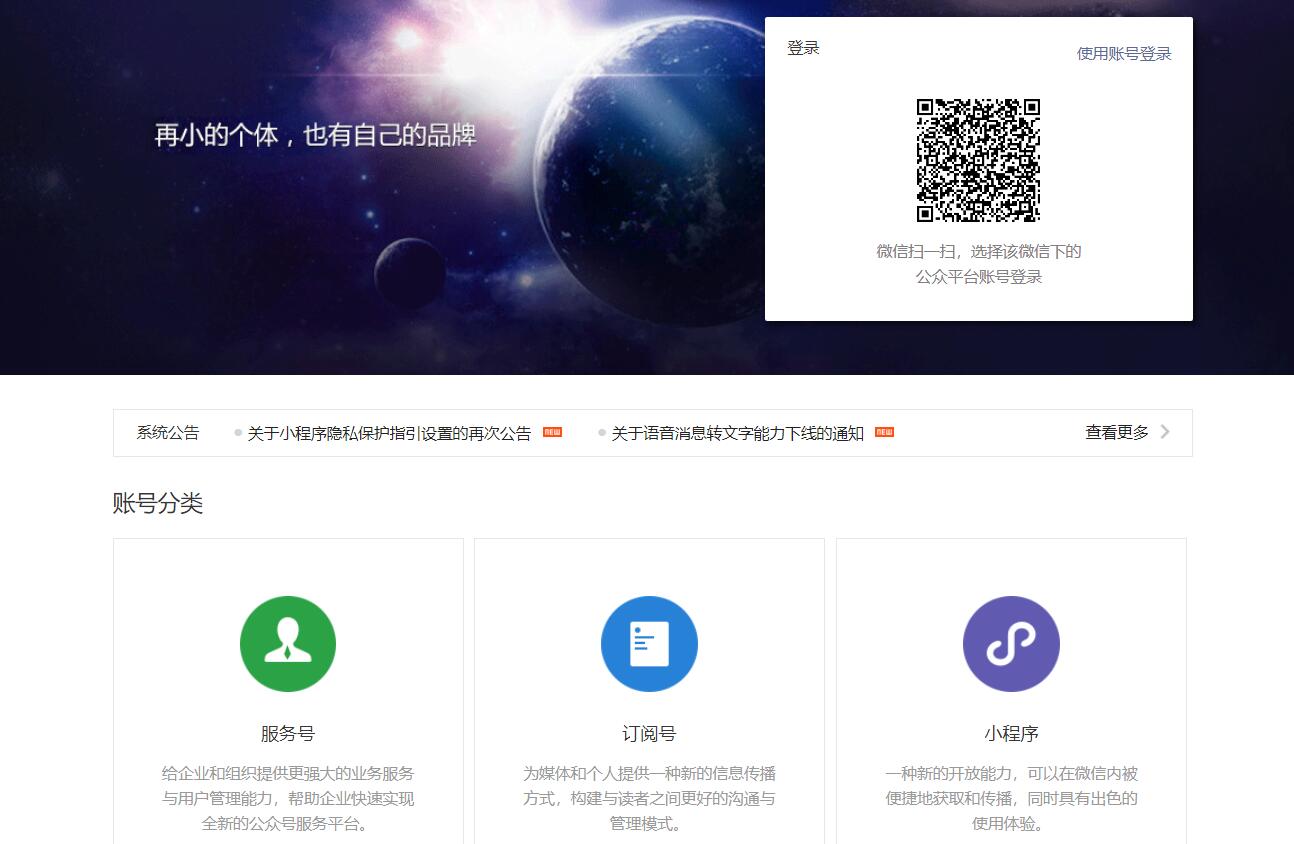Click the green 服务号 account icon
This screenshot has width=1294, height=844.
288,644
